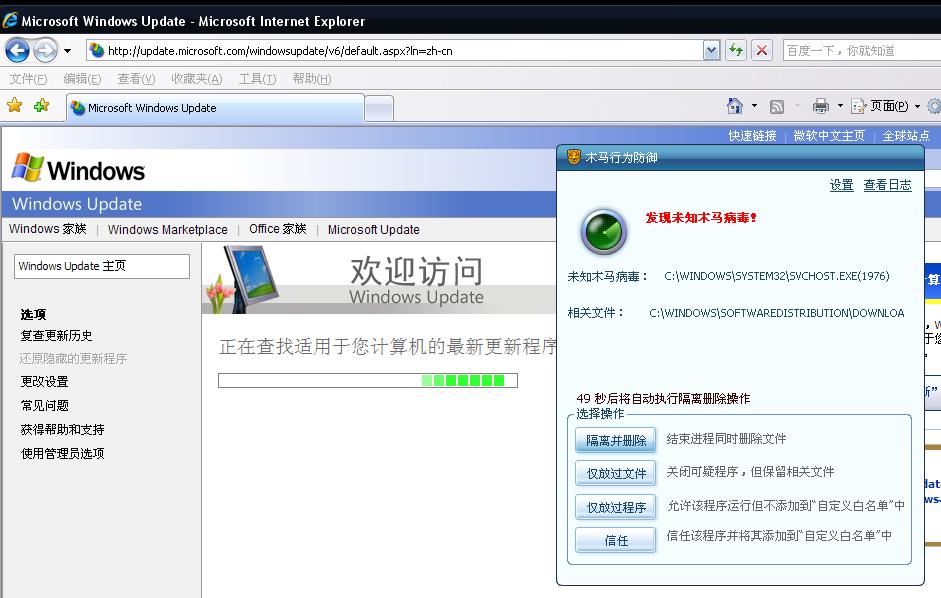Screen dimensions: 941x598
Task: Expand the Print dropdown arrow
Action: [840, 106]
